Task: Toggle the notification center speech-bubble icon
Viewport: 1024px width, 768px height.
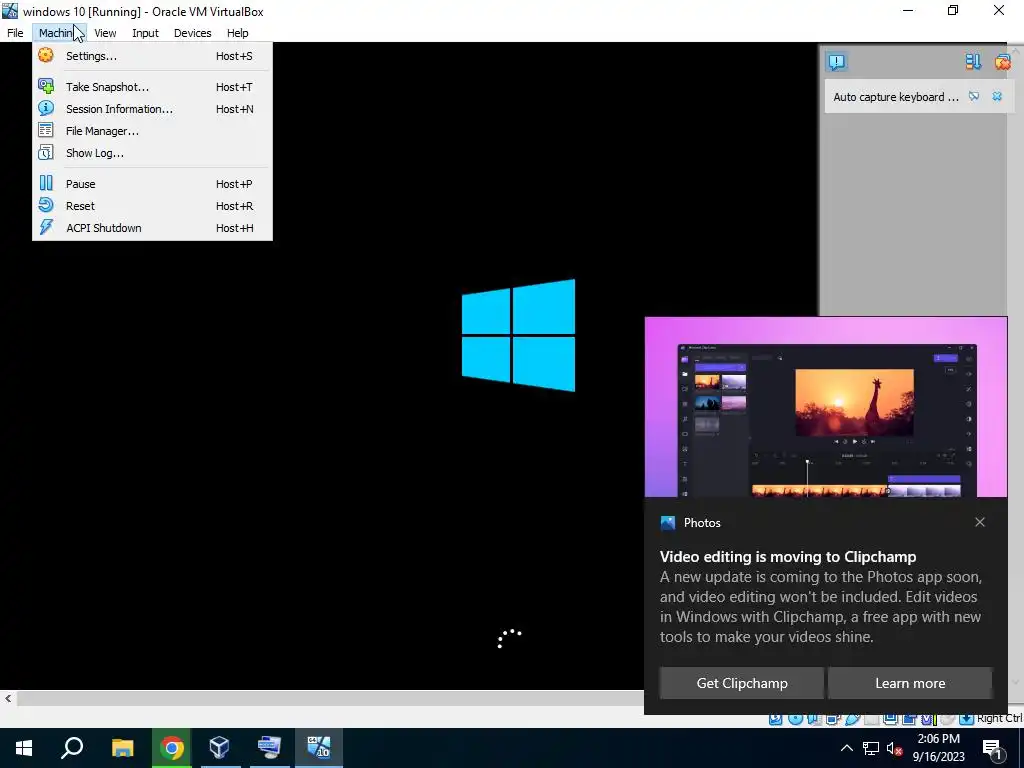Action: (837, 61)
